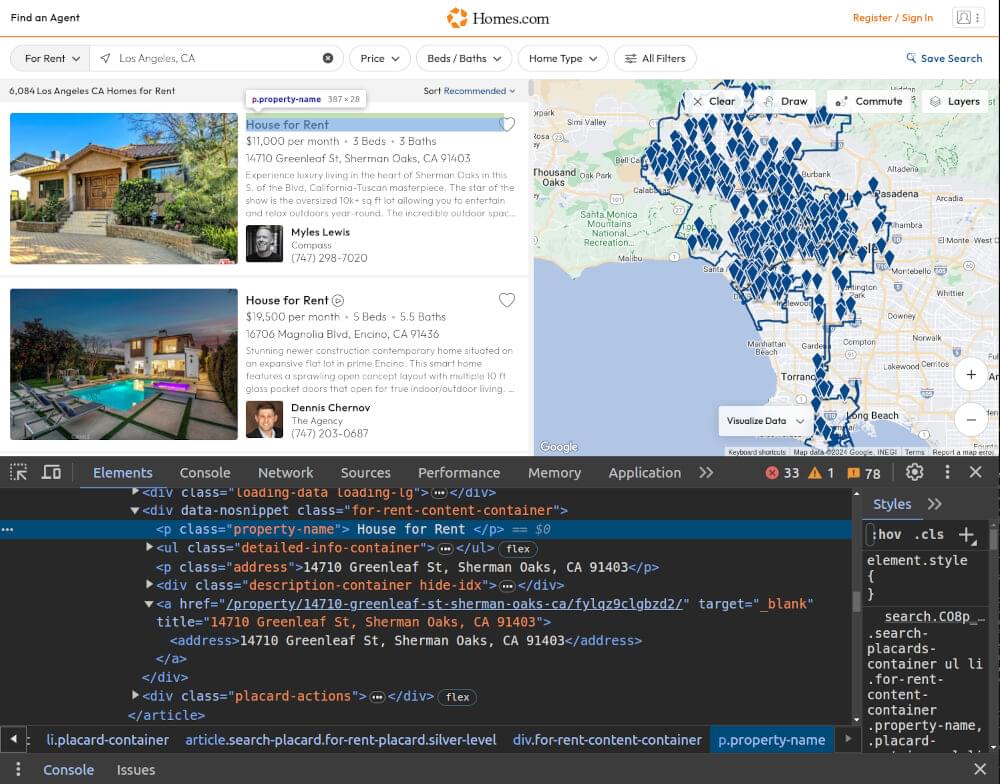
Task: Toggle the device toolbar icon in DevTools
Action: click(51, 473)
